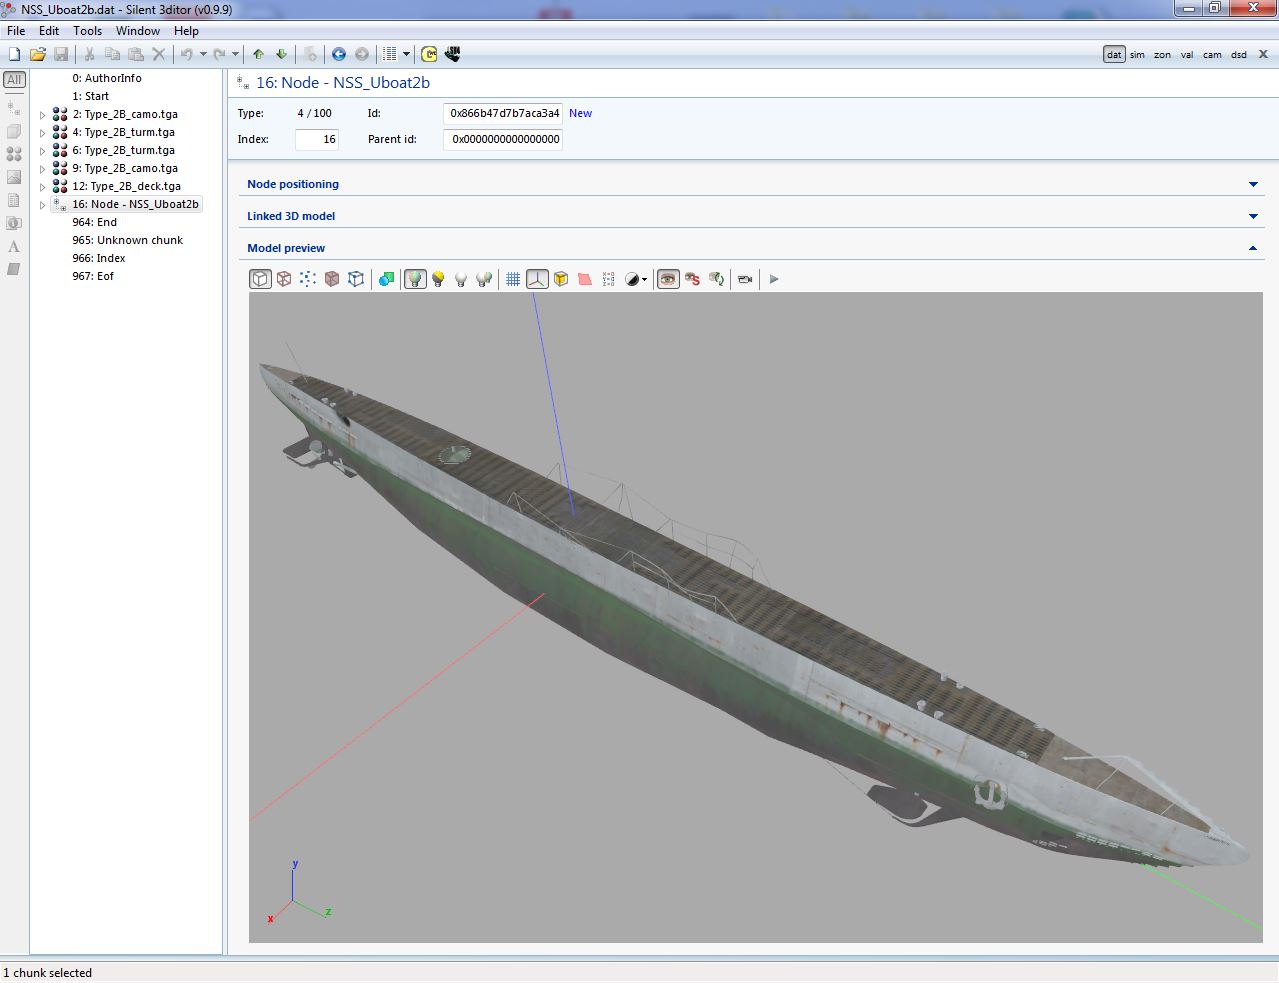Toggle the yellow light bulb lighting mode
This screenshot has width=1279, height=983.
(x=438, y=279)
